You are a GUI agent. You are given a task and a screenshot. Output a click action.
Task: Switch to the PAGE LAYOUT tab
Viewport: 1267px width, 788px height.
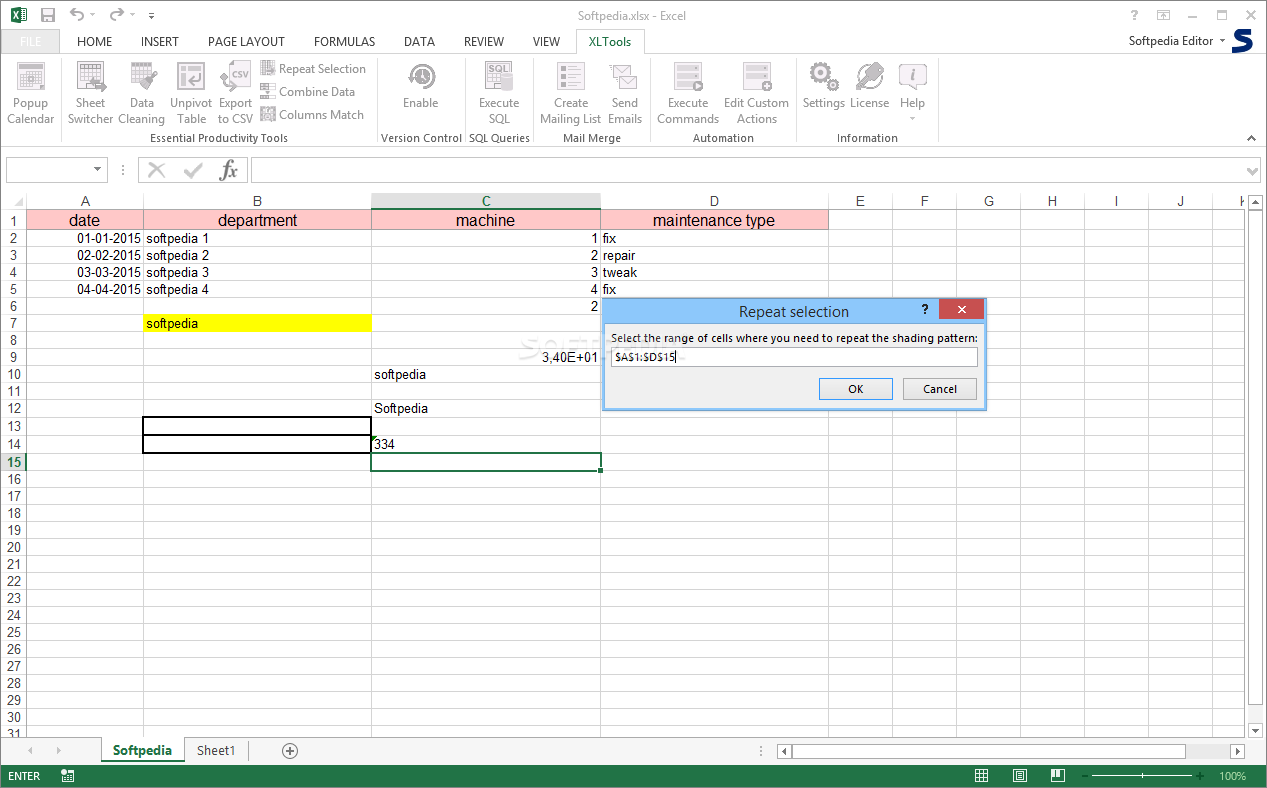(246, 42)
